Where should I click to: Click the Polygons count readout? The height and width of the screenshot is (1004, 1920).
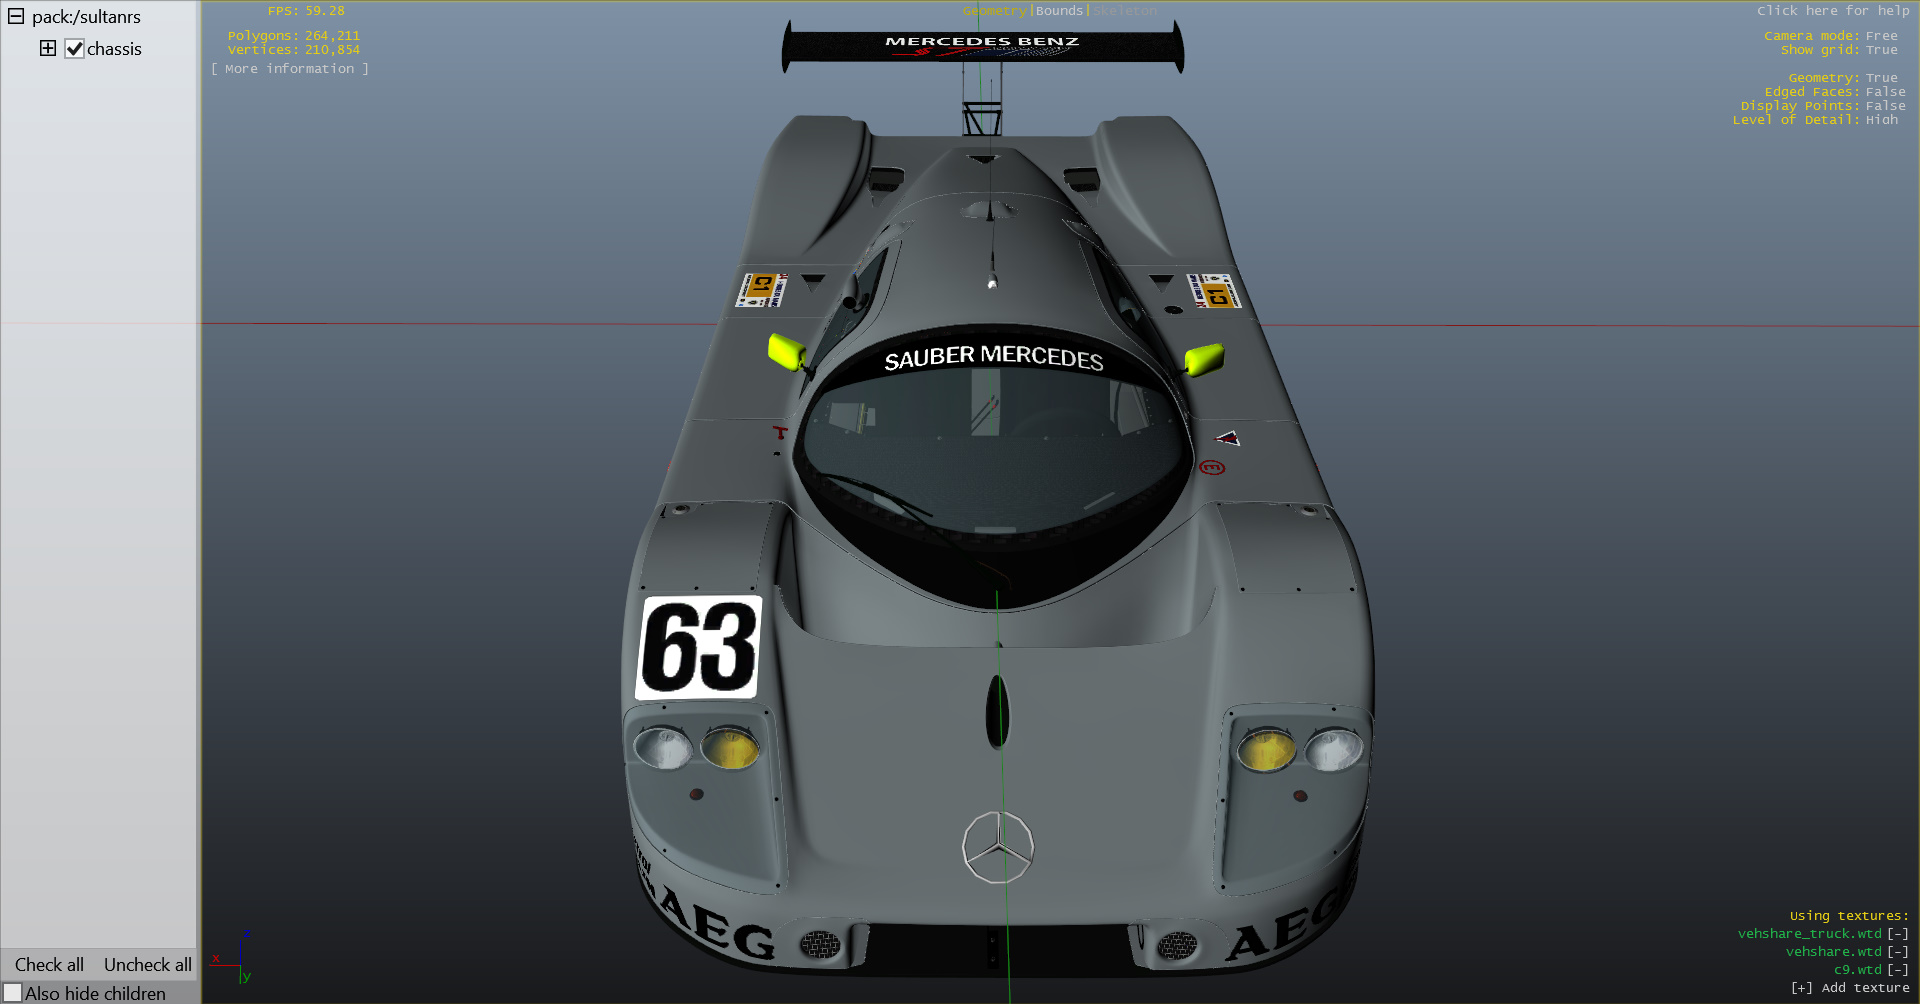[294, 35]
